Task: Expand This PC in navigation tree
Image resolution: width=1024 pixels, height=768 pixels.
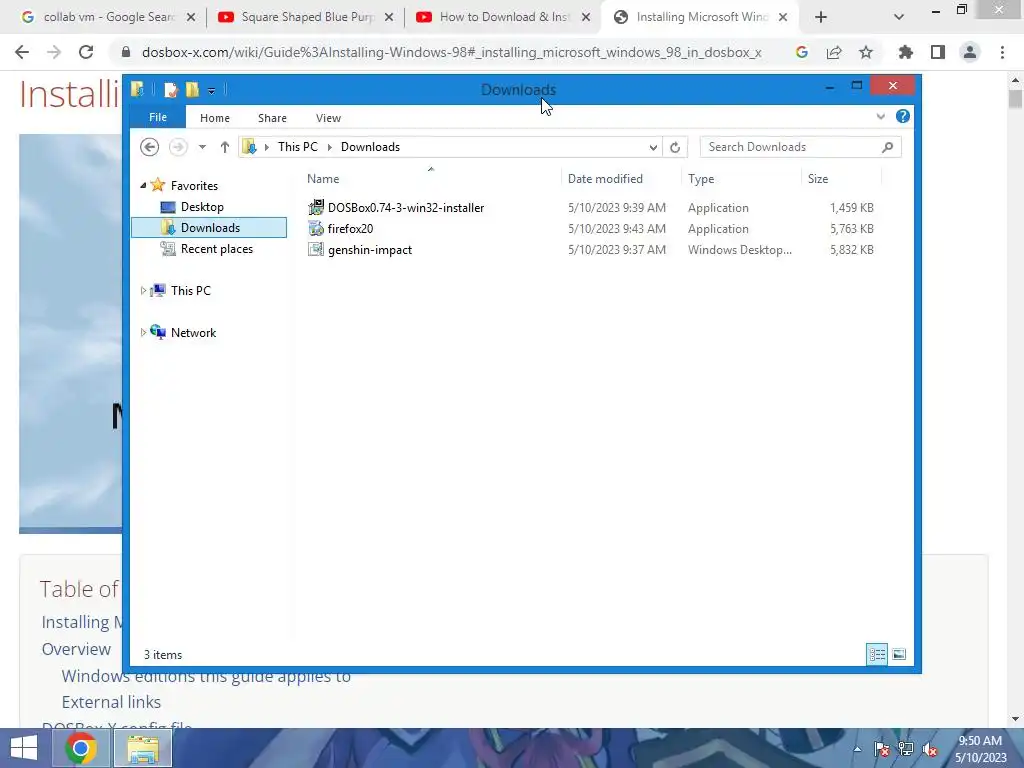Action: coord(143,291)
